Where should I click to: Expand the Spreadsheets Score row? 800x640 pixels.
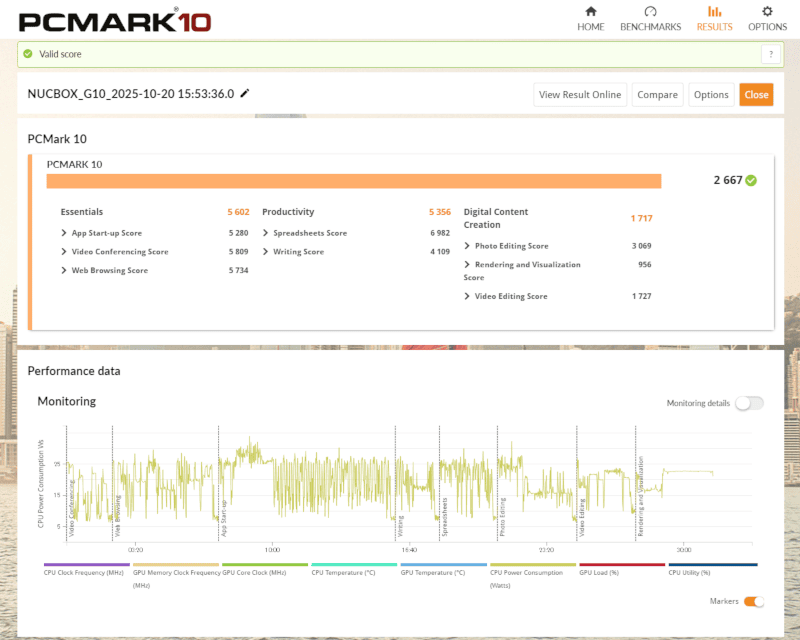[x=266, y=233]
